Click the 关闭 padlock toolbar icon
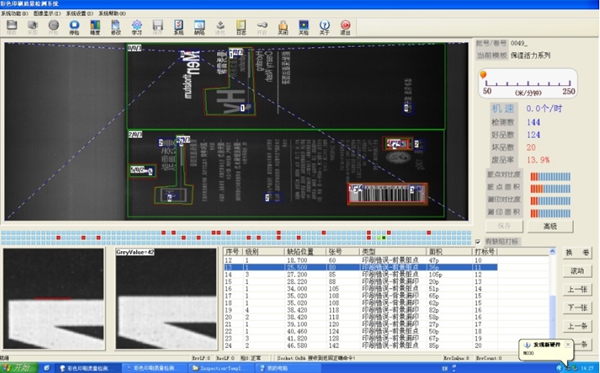This screenshot has height=373, width=600. pos(283,27)
